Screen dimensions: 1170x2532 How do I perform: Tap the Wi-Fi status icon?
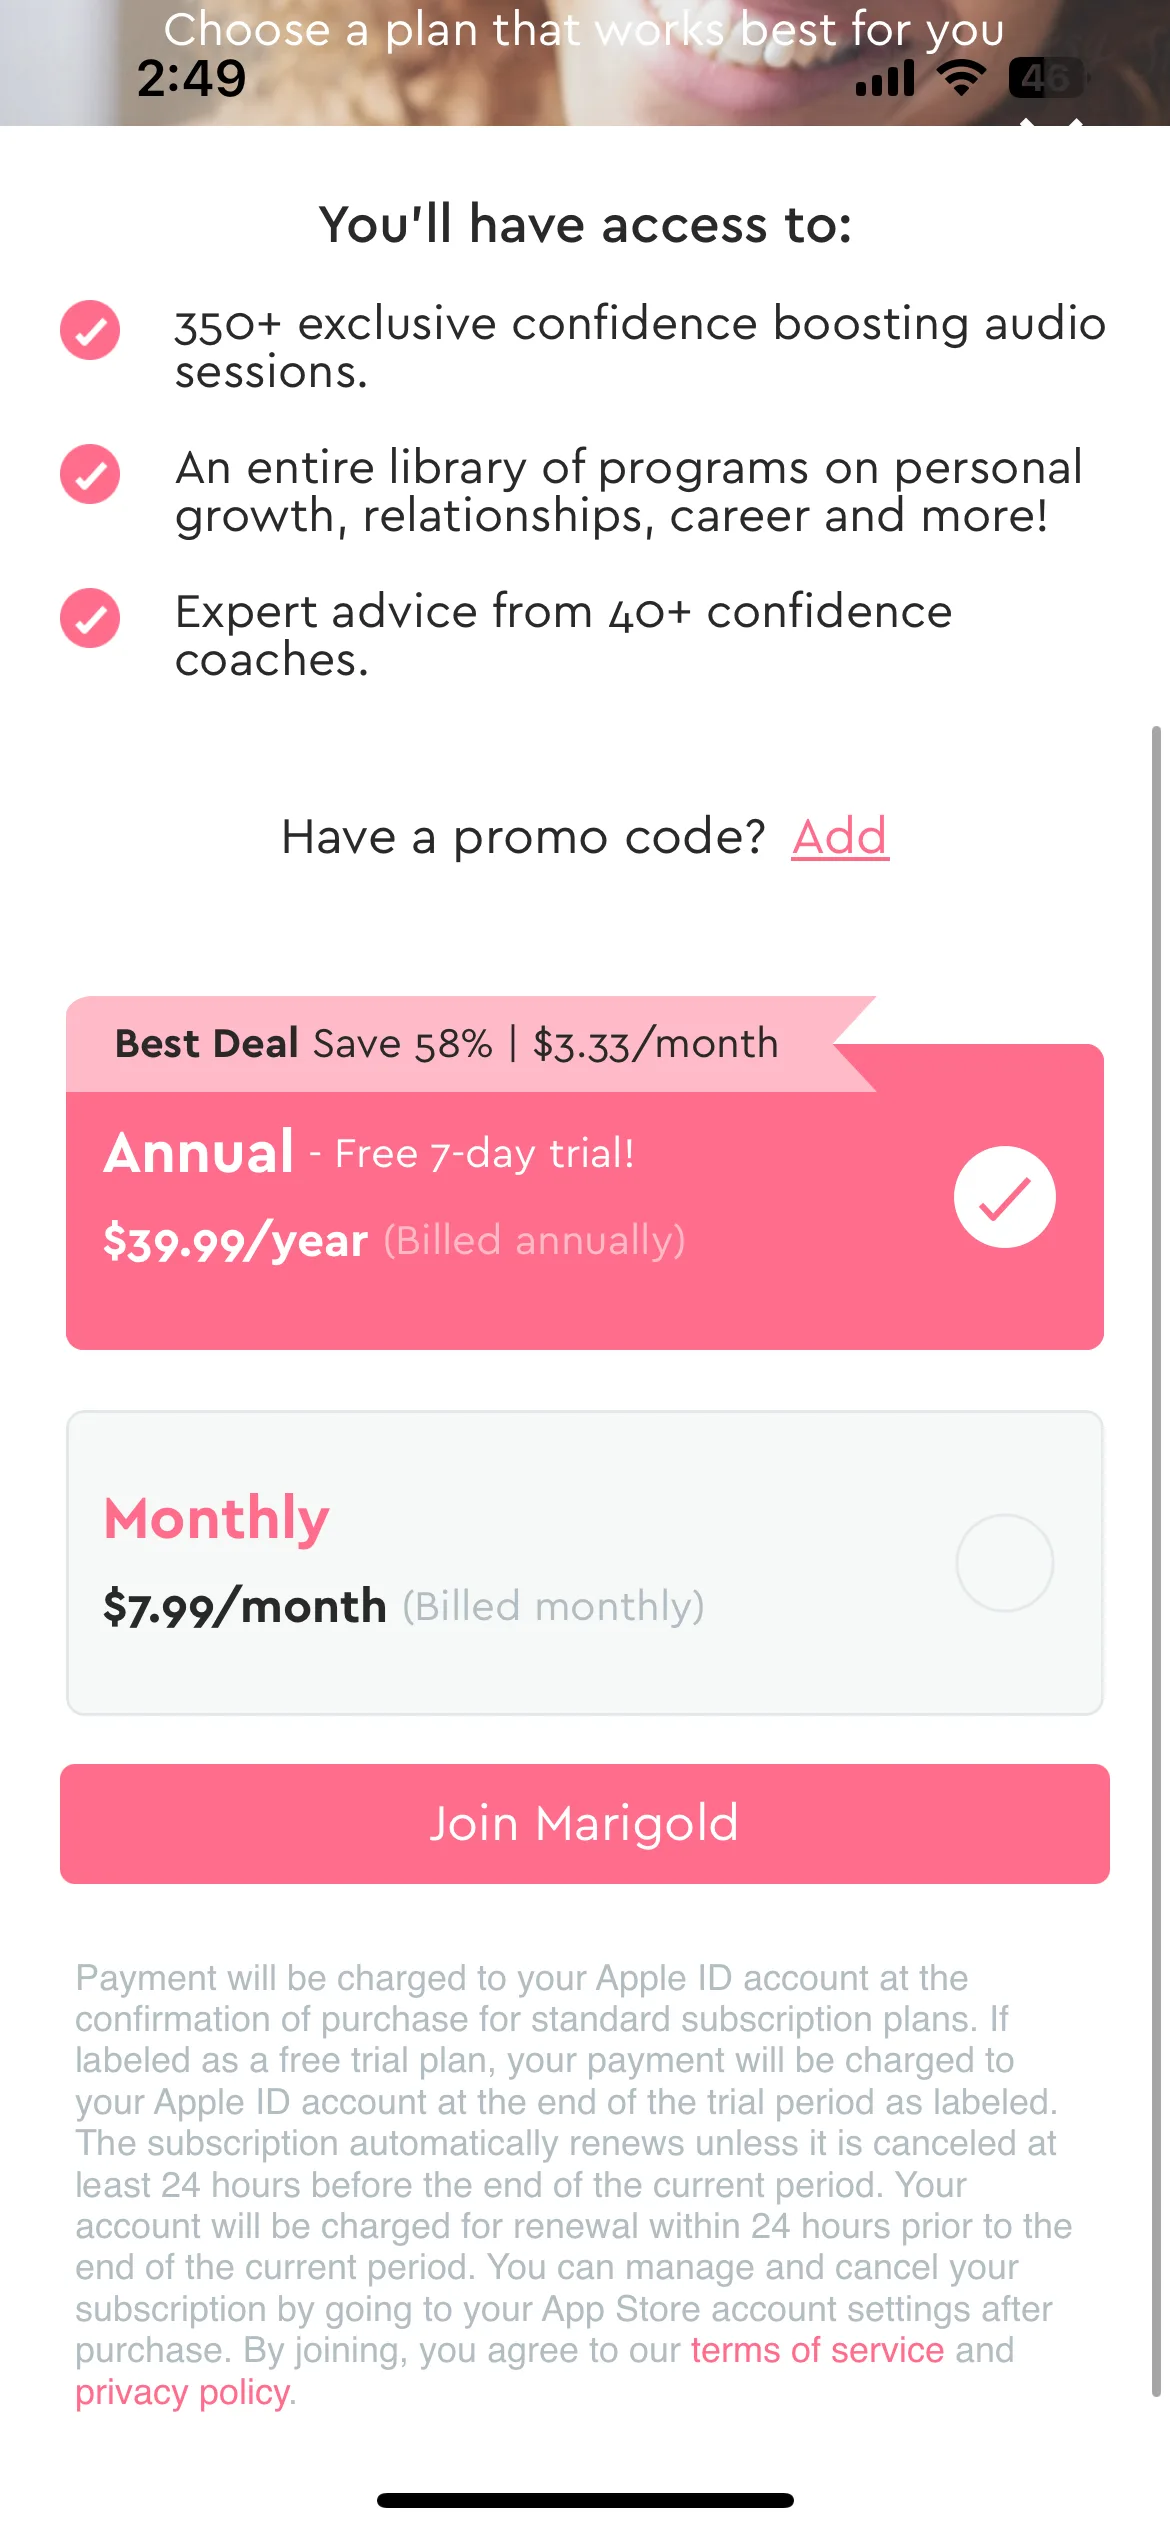[961, 77]
